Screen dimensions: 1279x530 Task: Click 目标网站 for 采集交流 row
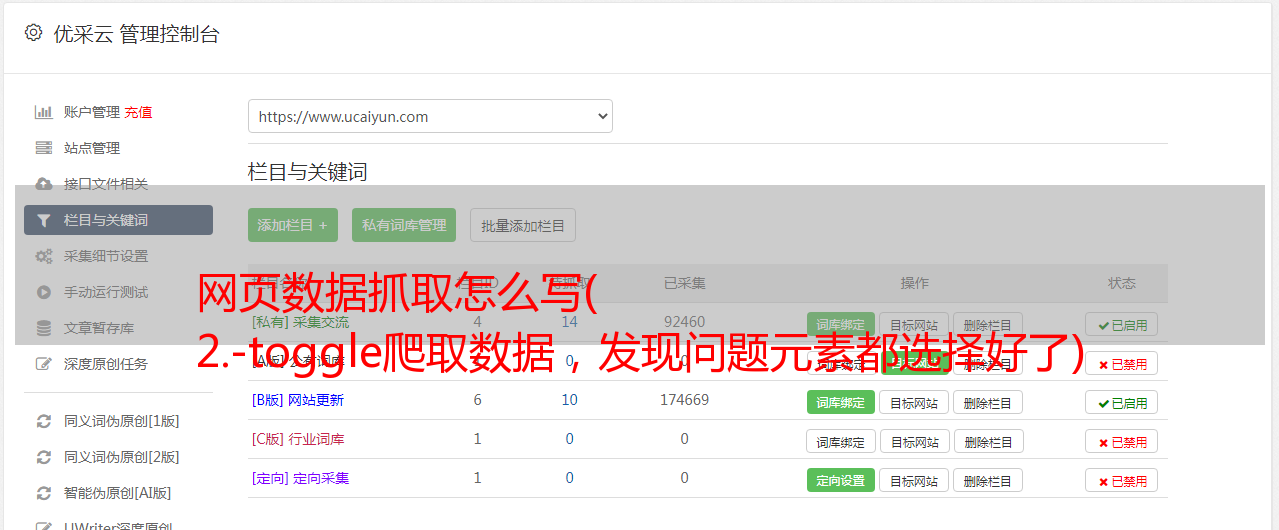[x=914, y=324]
